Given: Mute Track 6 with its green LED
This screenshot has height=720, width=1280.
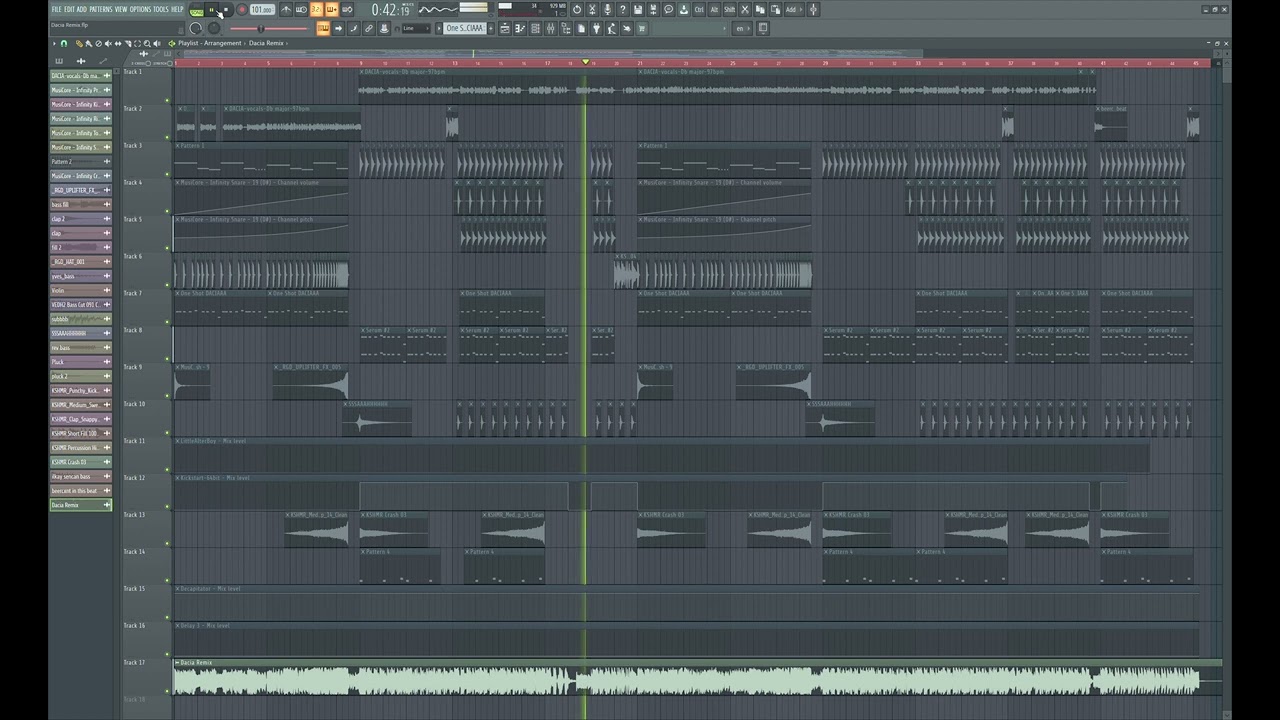Looking at the screenshot, I should 167,284.
